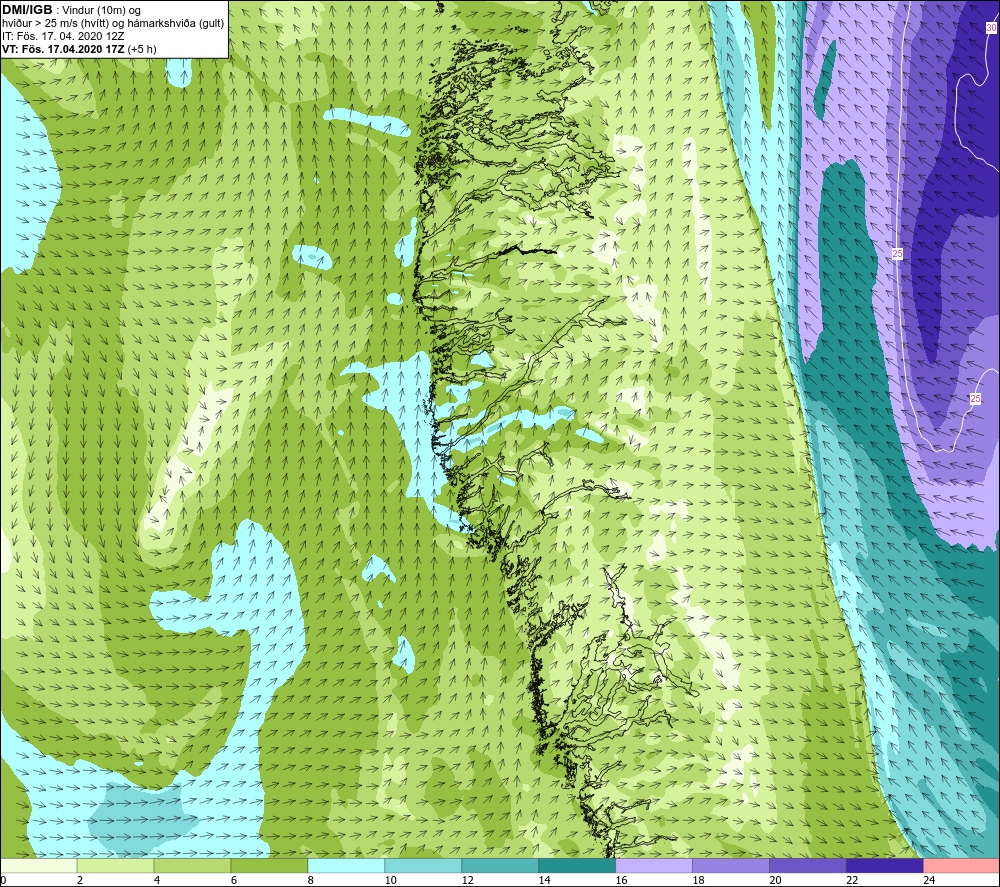This screenshot has width=1000, height=887.
Task: Click the legend value 16
Action: pyautogui.click(x=621, y=880)
